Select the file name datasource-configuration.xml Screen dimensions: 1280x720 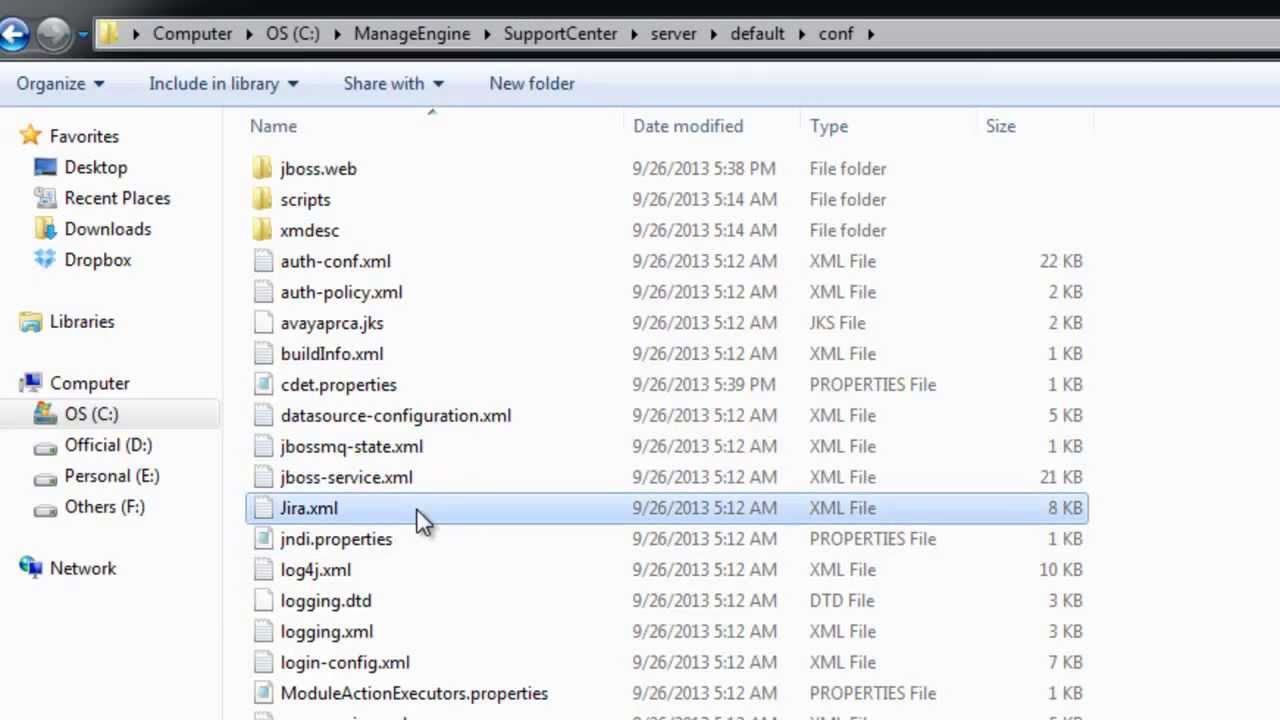[396, 415]
